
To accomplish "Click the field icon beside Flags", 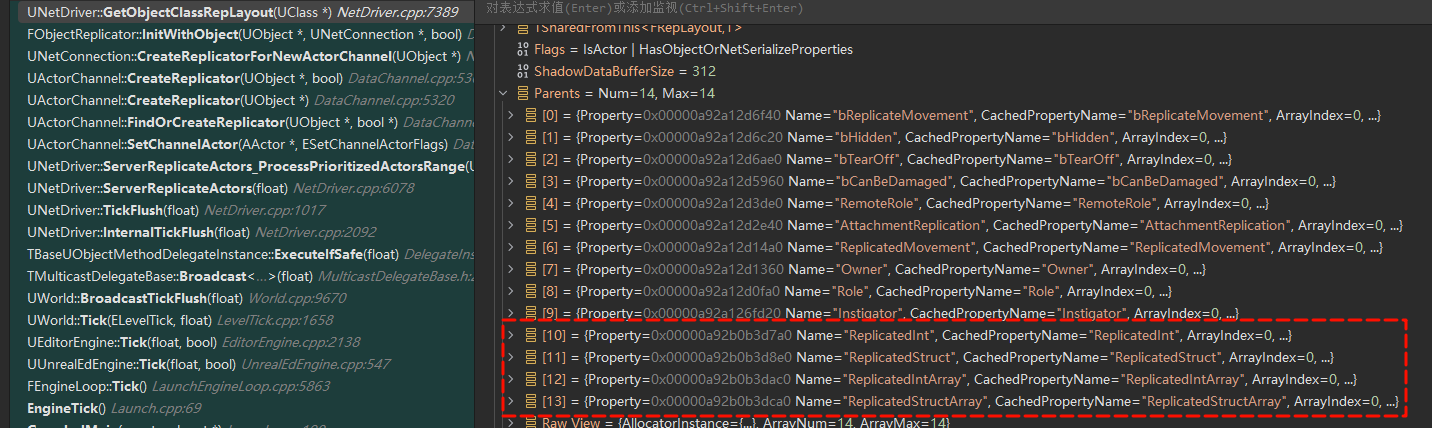I will point(523,50).
